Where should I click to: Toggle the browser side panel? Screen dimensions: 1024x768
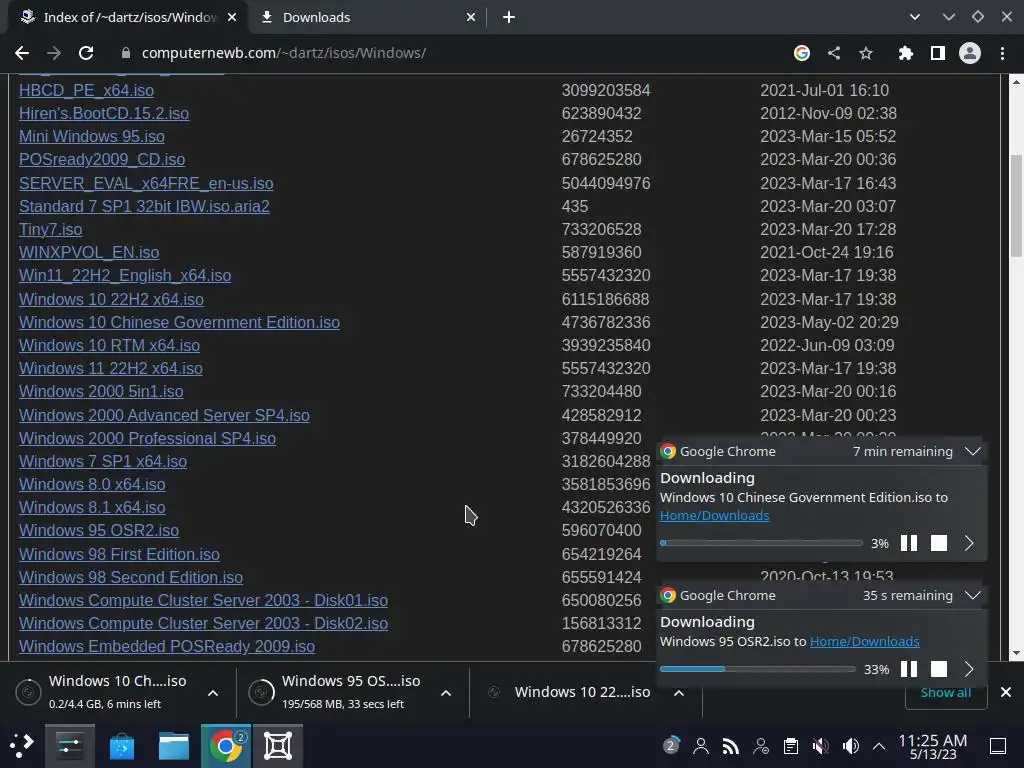click(938, 53)
